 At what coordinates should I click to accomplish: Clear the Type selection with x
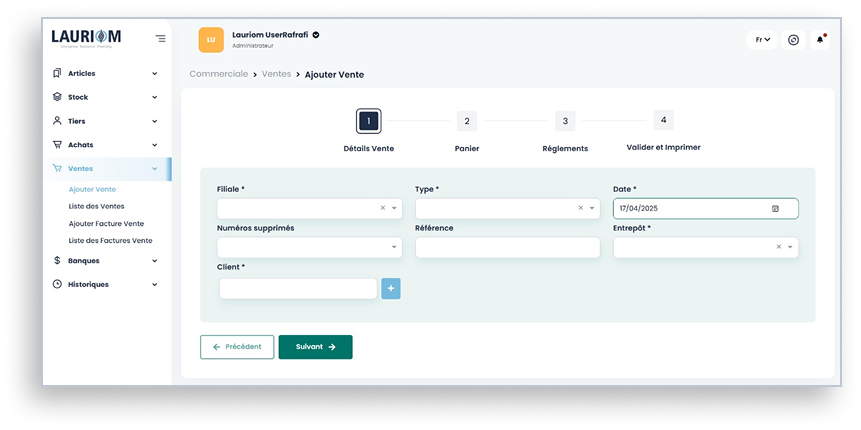click(580, 208)
